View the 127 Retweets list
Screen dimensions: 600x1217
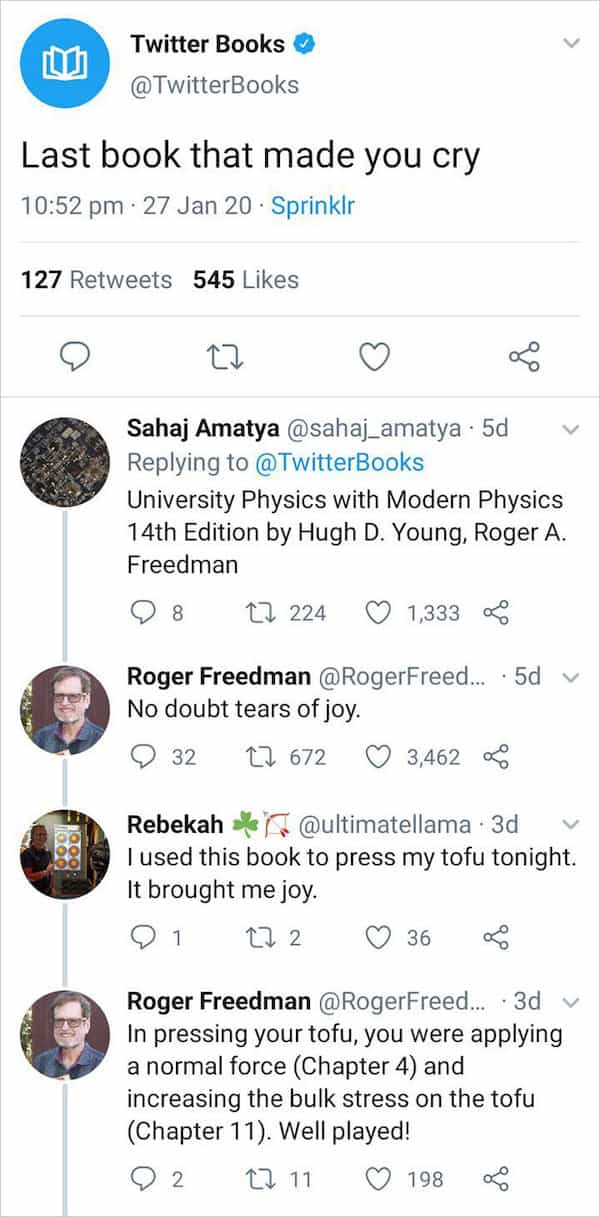tap(96, 280)
